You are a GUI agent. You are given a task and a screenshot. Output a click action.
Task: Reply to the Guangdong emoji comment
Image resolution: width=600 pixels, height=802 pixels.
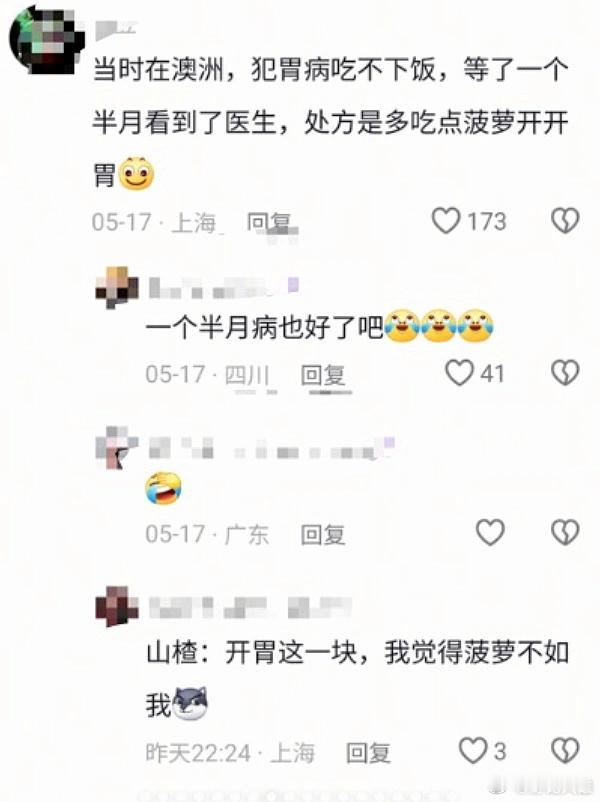(323, 534)
